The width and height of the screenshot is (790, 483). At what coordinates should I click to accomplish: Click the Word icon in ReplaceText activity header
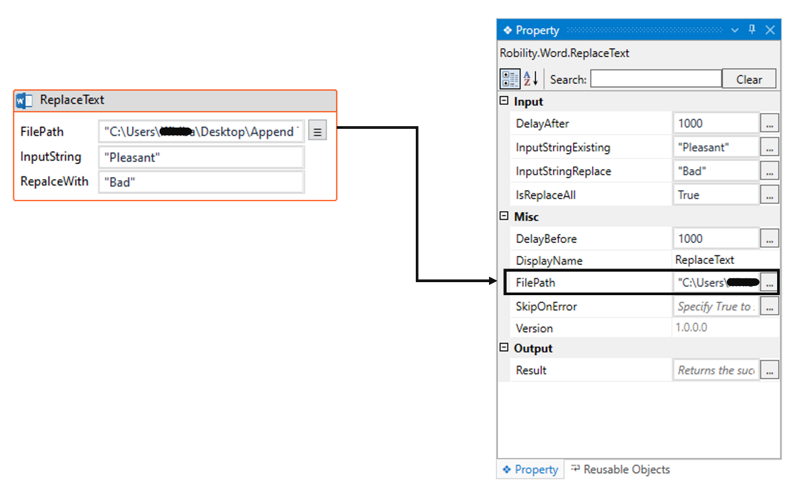tap(25, 100)
